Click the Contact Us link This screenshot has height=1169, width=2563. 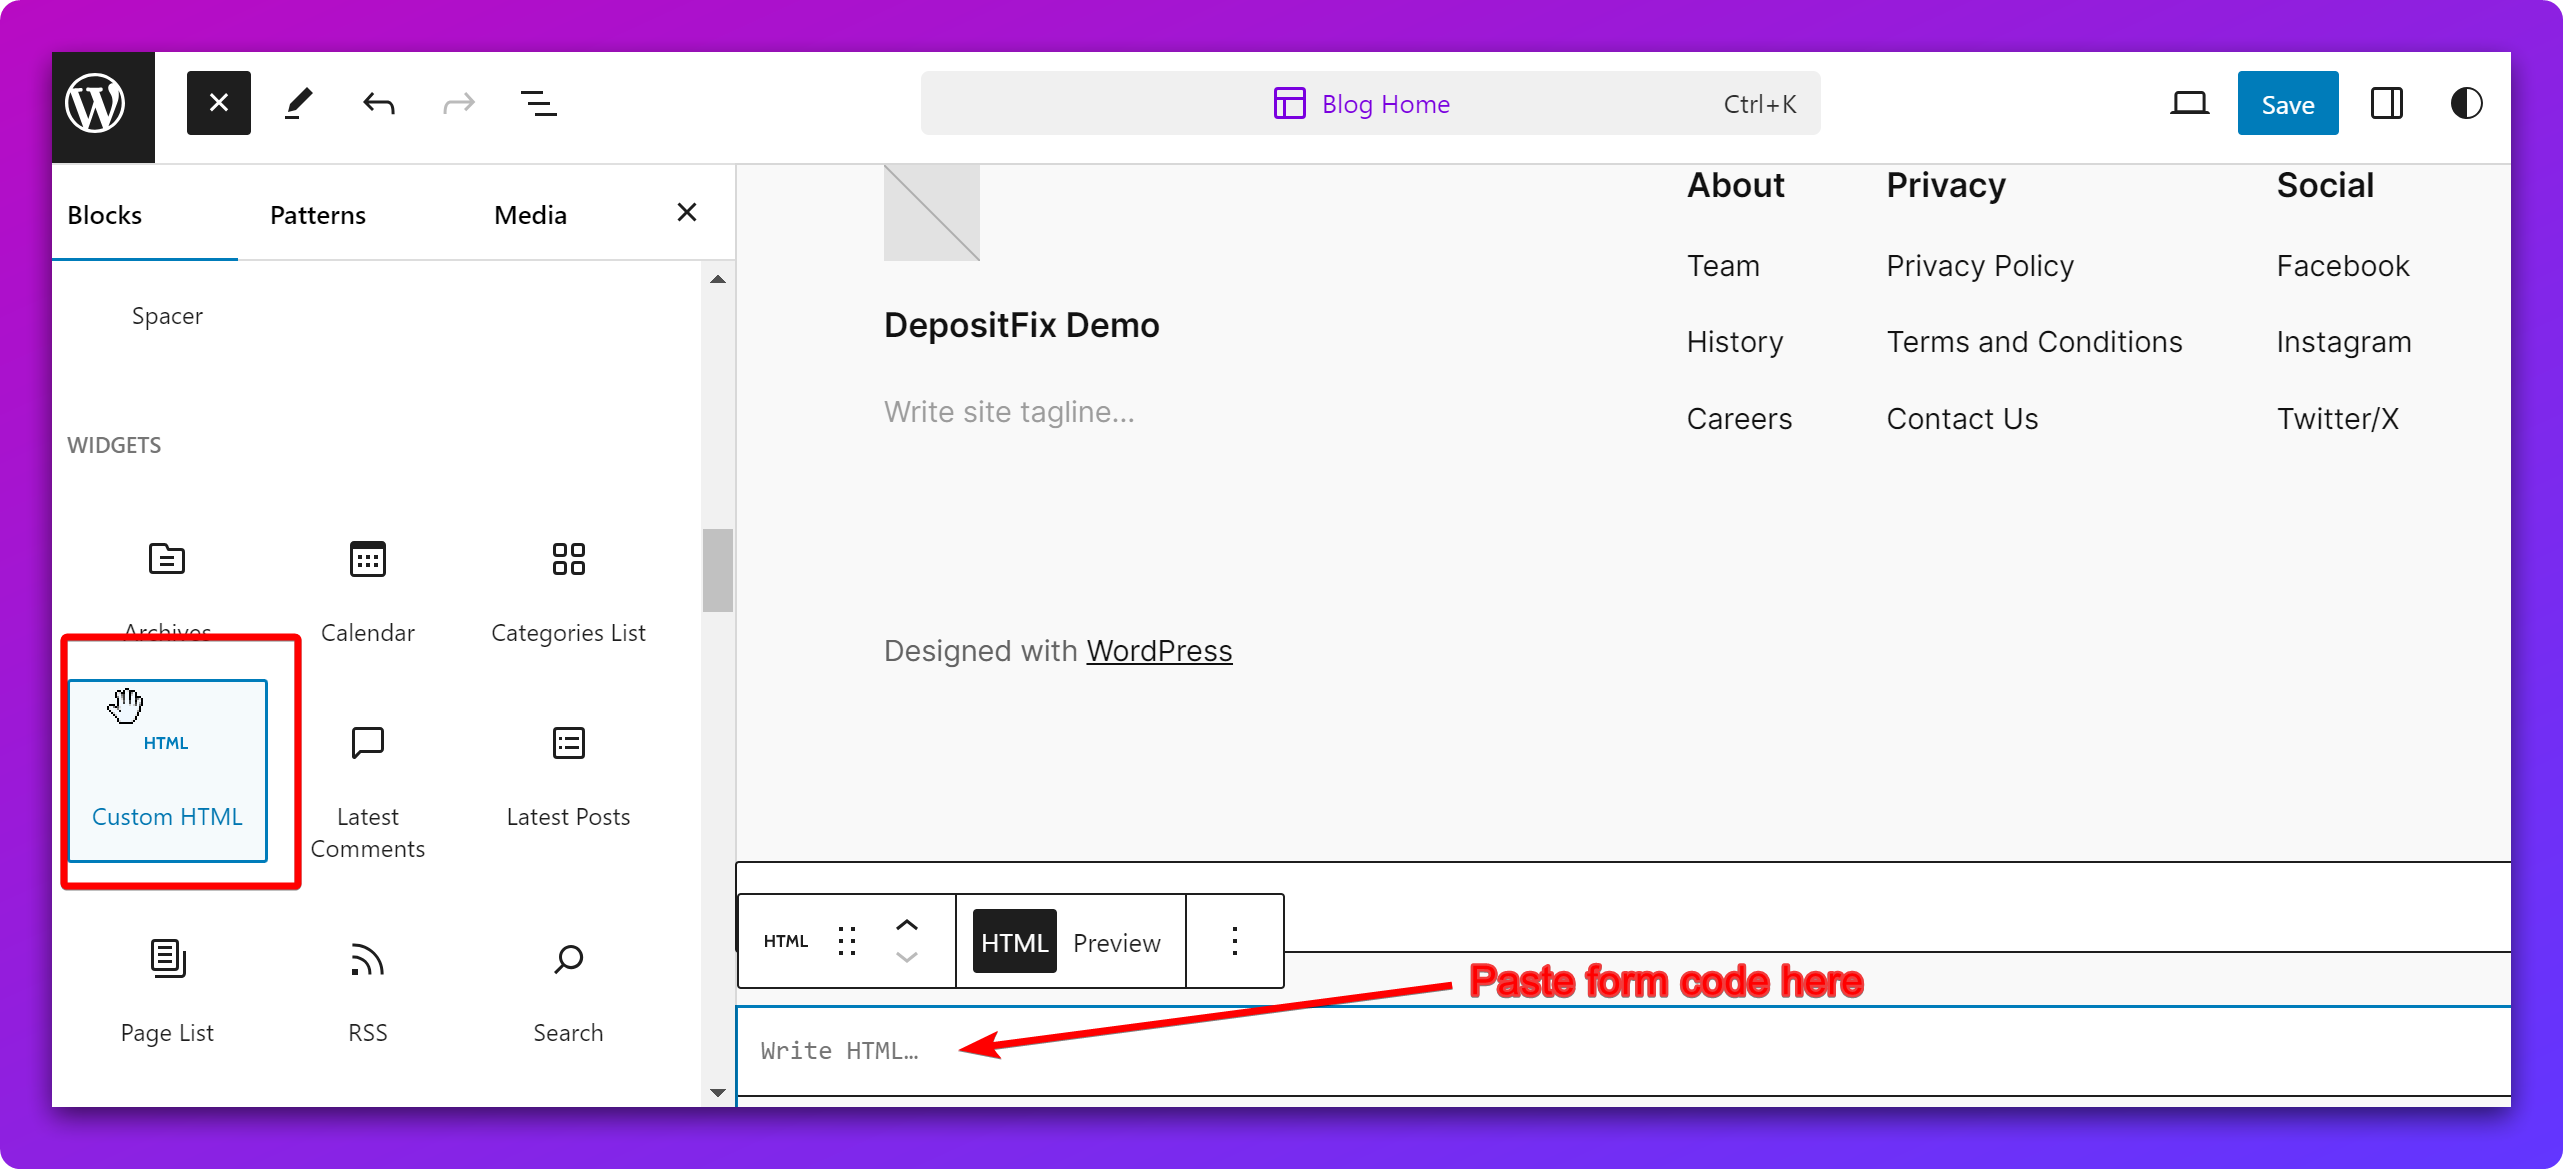click(x=1962, y=419)
